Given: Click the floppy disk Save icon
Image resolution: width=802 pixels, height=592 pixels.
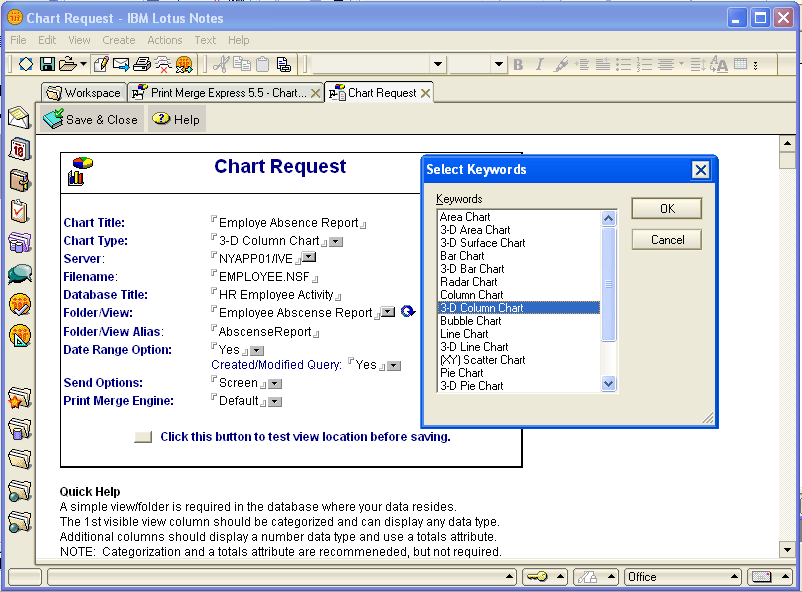Looking at the screenshot, I should coord(48,64).
